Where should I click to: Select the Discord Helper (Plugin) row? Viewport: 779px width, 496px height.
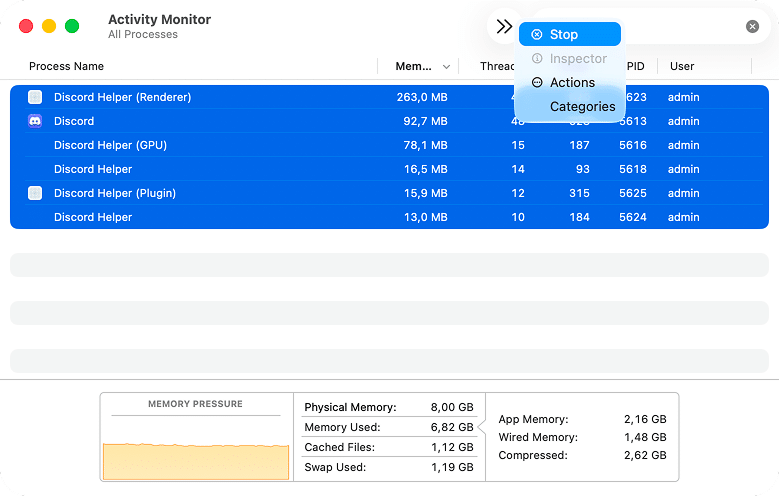pyautogui.click(x=389, y=193)
